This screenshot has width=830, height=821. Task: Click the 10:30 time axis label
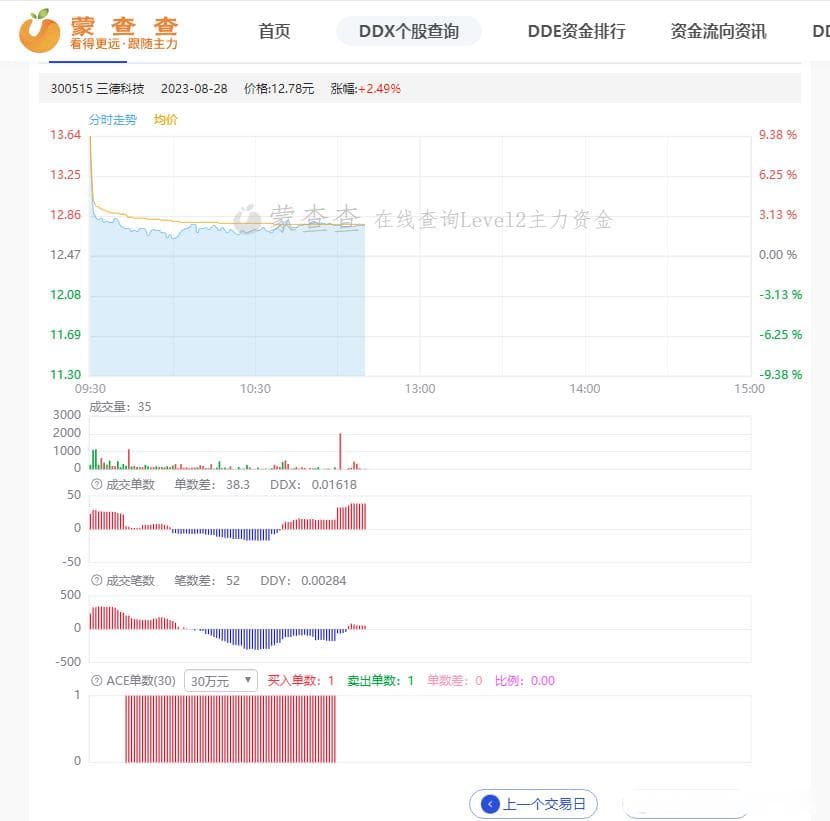point(255,389)
